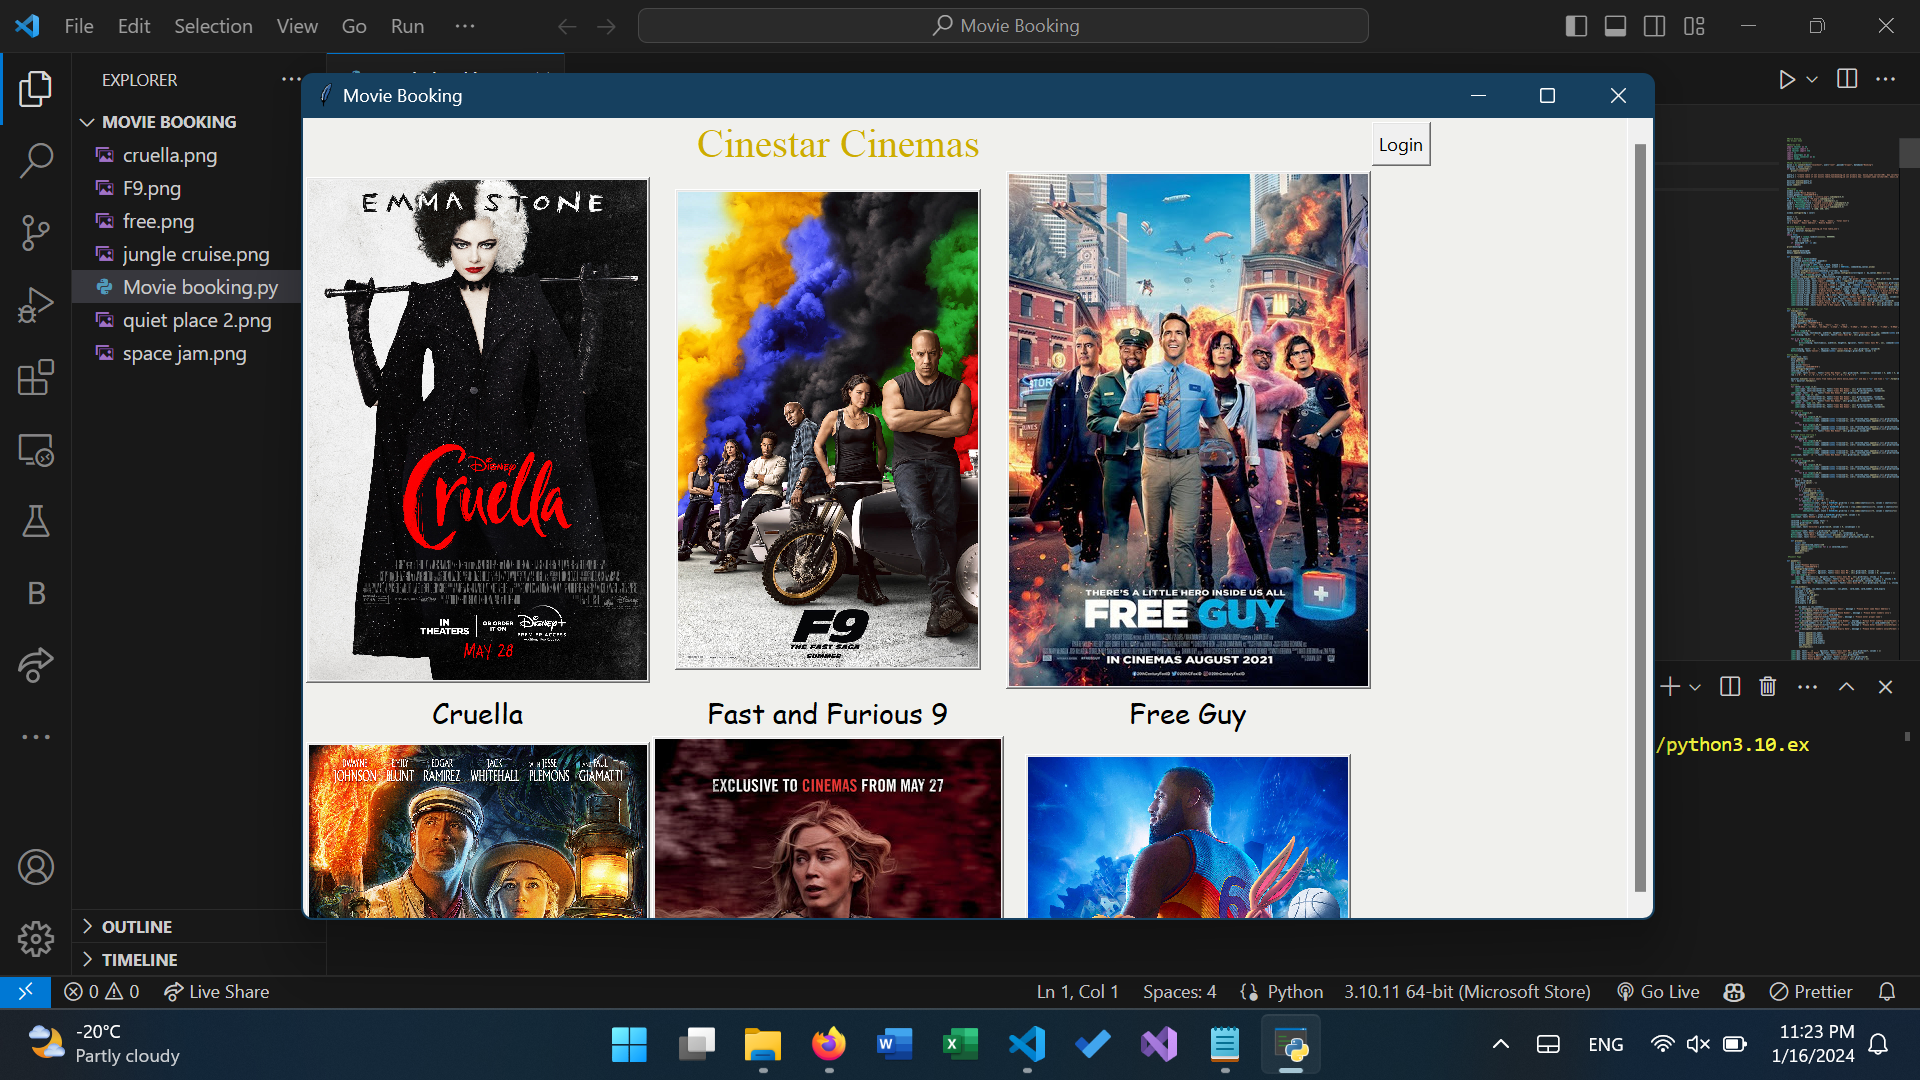Toggle the bottom Panel layout button
Viewport: 1920px width, 1080px height.
(x=1615, y=26)
